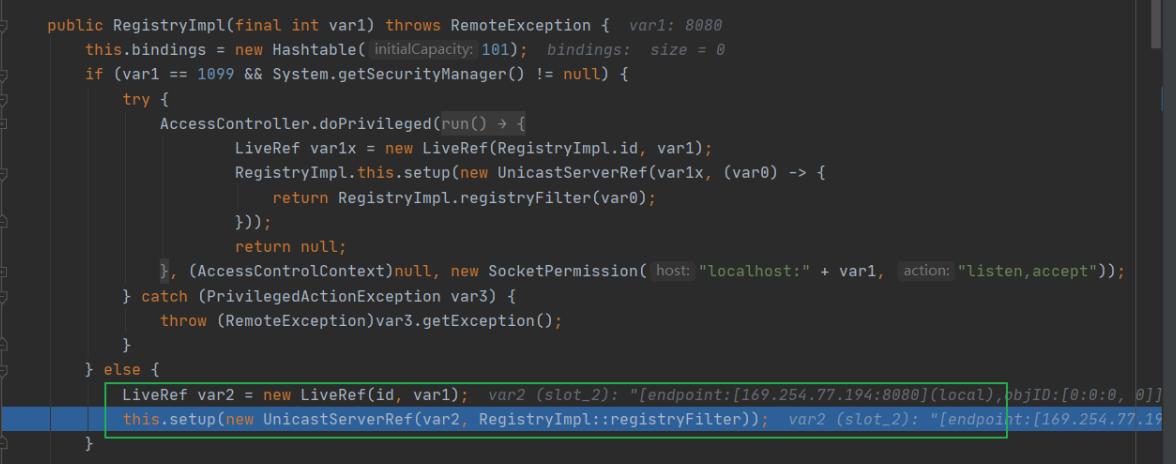Click 'var2' in the 'LiveRef var2' declaration
The width and height of the screenshot is (1176, 464).
pyautogui.click(x=216, y=394)
